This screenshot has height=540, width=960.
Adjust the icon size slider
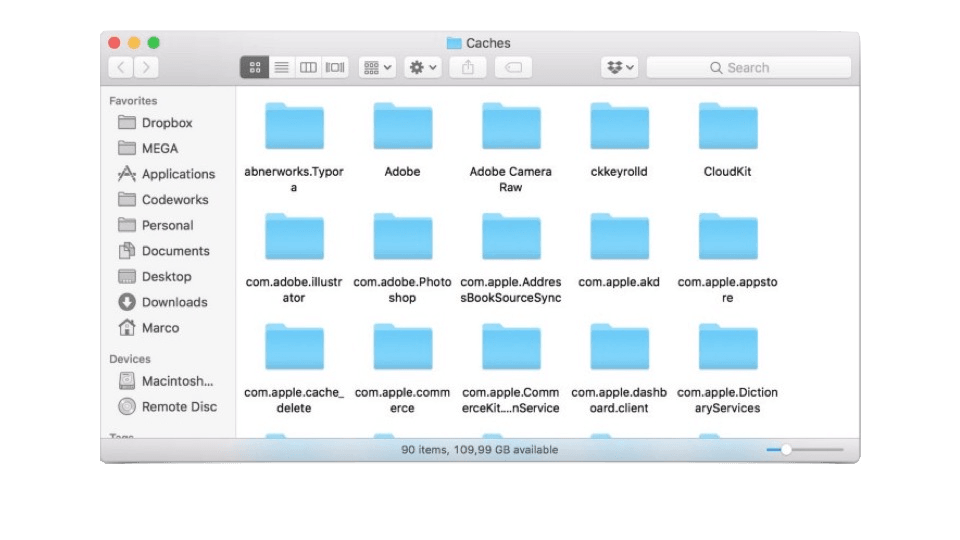point(786,450)
